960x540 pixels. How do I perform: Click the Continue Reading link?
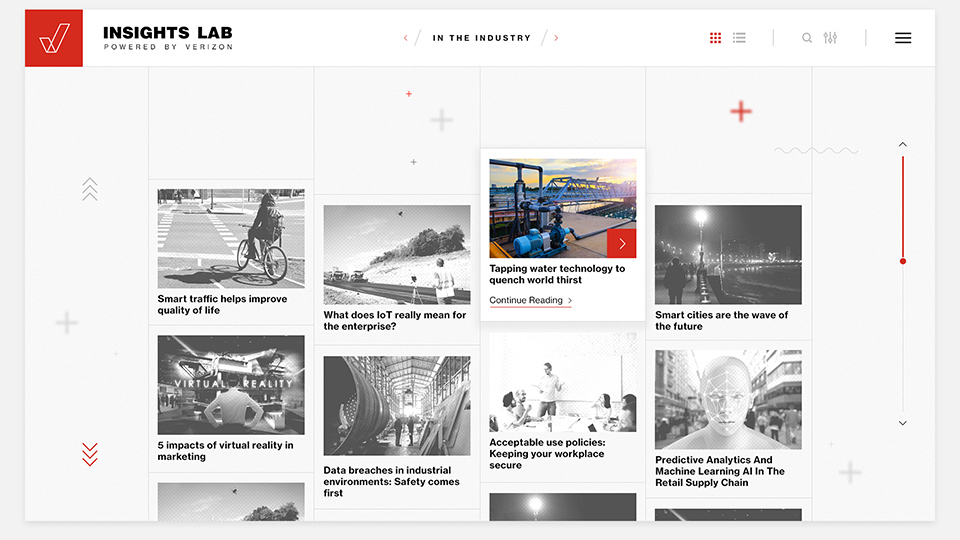(x=526, y=300)
